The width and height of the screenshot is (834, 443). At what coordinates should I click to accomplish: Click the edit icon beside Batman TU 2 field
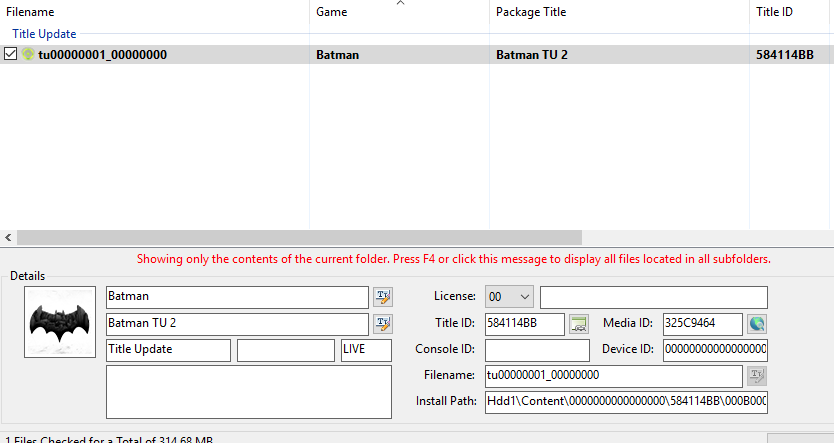click(383, 324)
